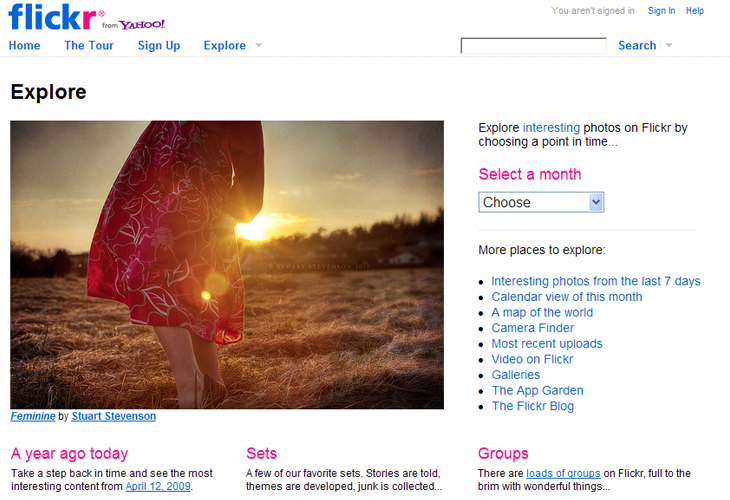Image resolution: width=730 pixels, height=500 pixels.
Task: Go to Sign Up page
Action: [159, 45]
